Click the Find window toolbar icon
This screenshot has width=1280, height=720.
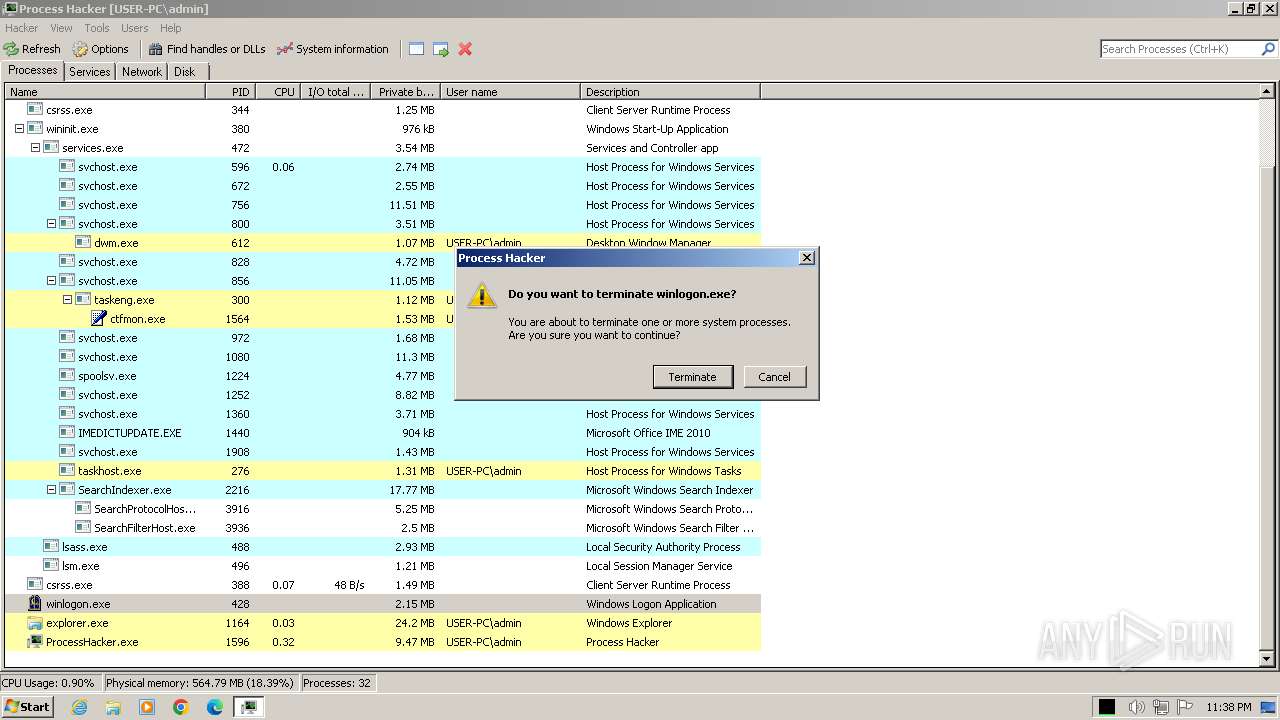pos(416,49)
